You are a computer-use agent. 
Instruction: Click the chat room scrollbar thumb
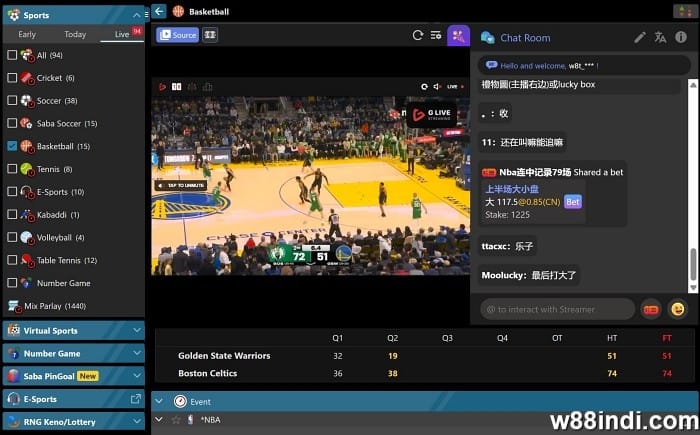pyautogui.click(x=693, y=265)
